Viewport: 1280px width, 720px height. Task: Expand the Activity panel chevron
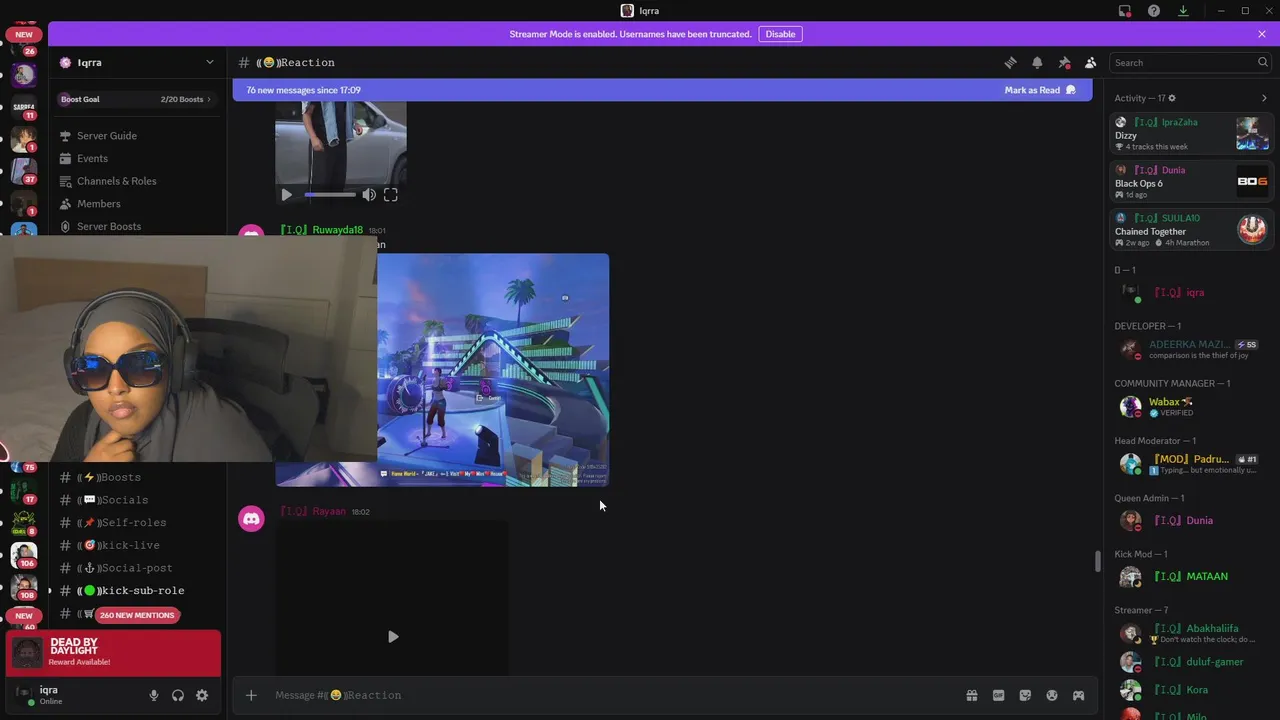tap(1264, 98)
